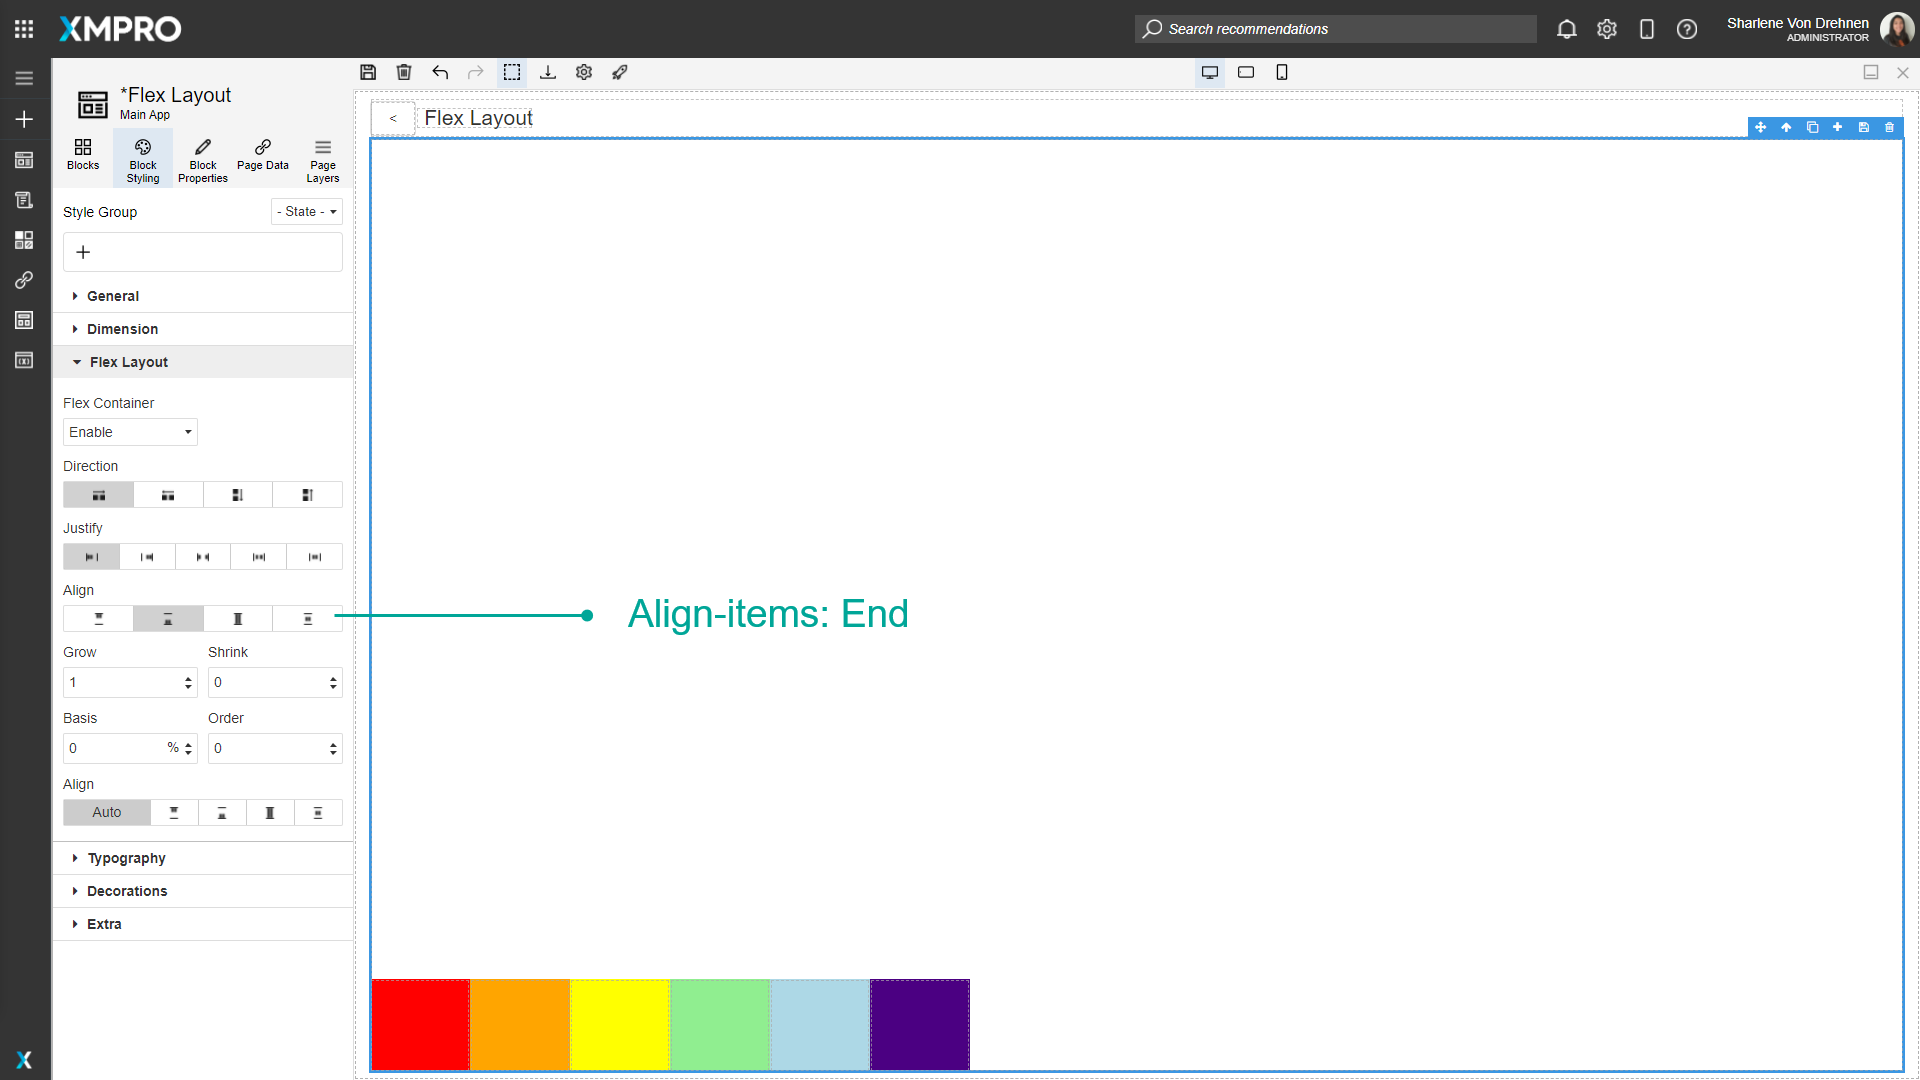
Task: Click the Blocks panel icon
Action: (82, 155)
